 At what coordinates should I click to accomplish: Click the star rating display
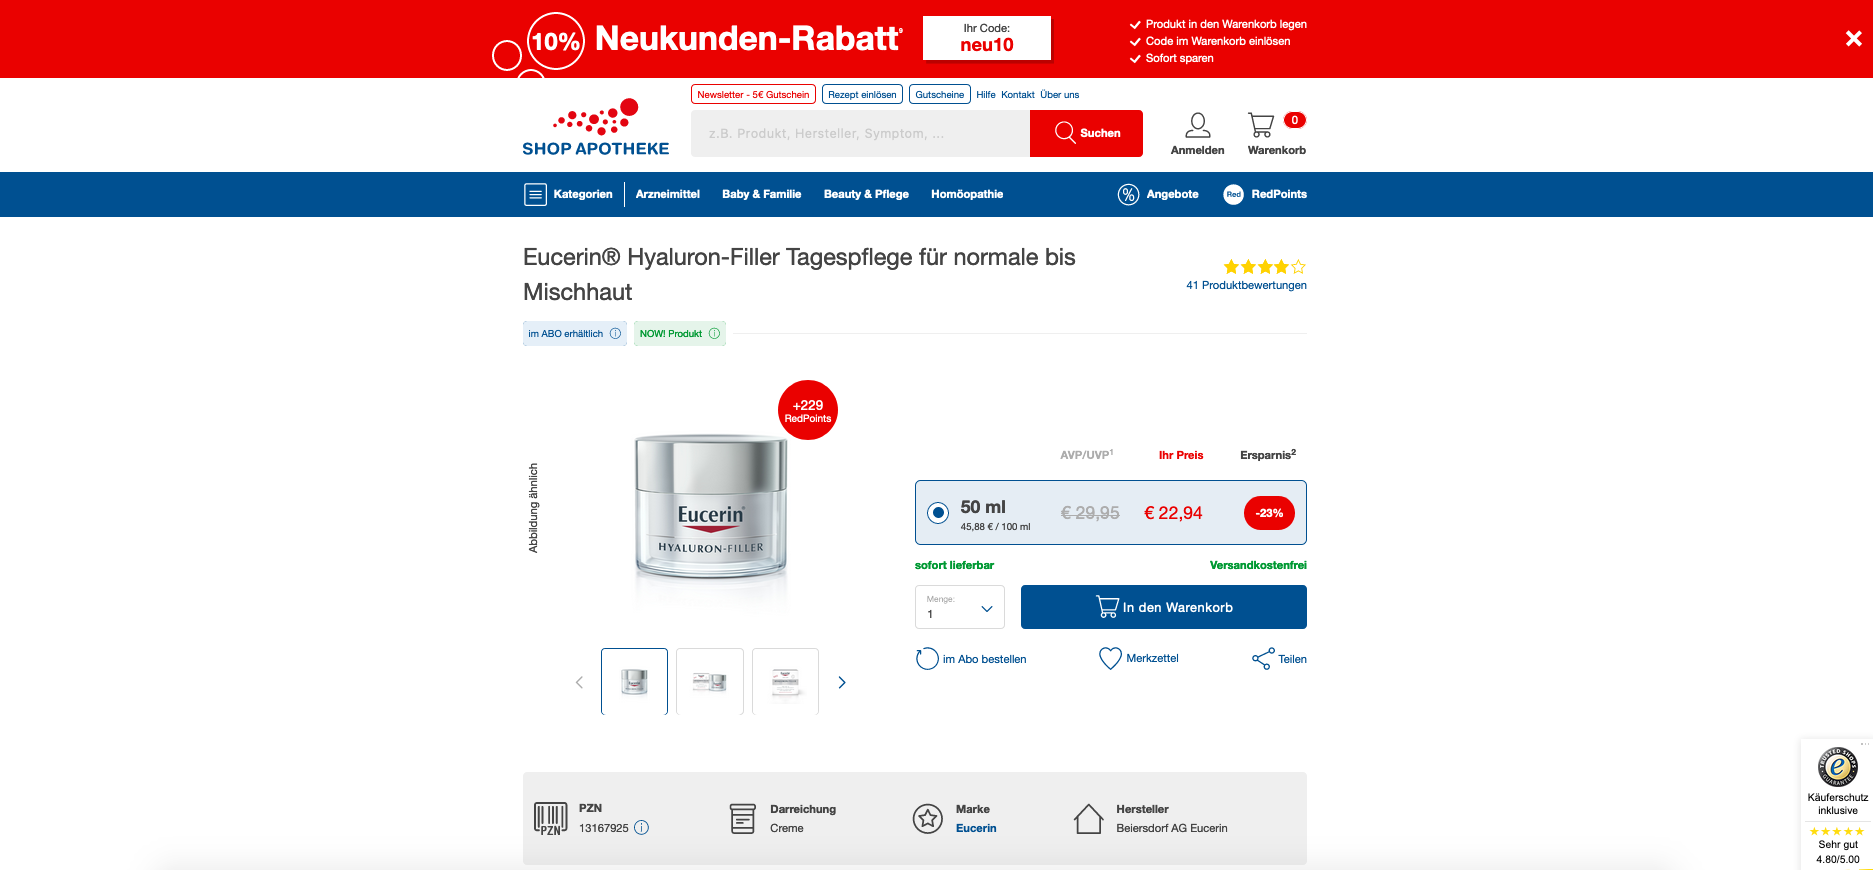(x=1265, y=267)
